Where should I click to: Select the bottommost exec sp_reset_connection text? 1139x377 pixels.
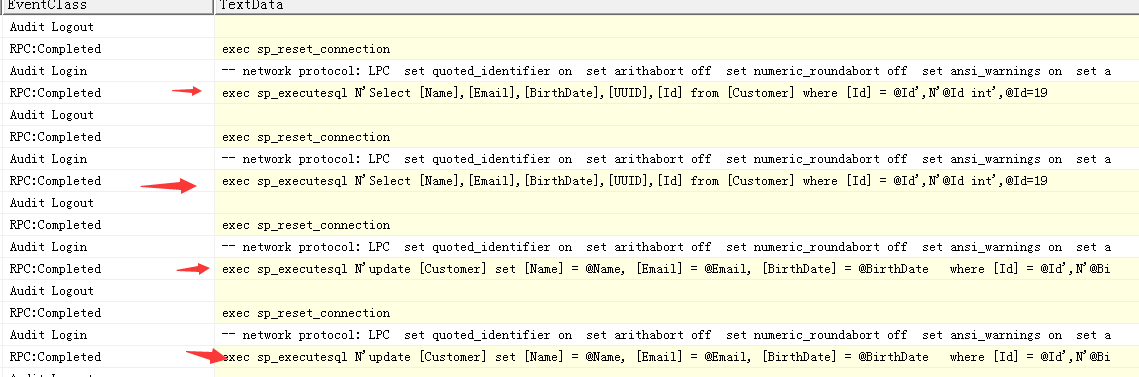306,313
